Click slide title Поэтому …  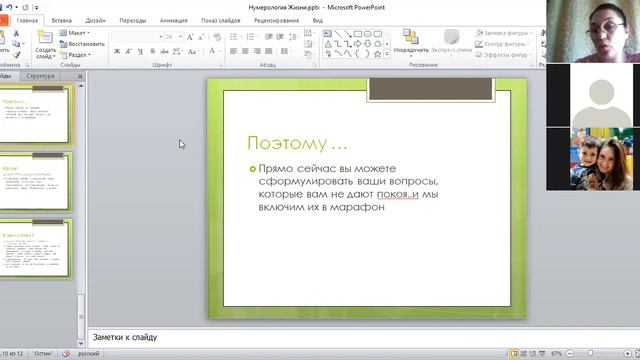coord(297,143)
